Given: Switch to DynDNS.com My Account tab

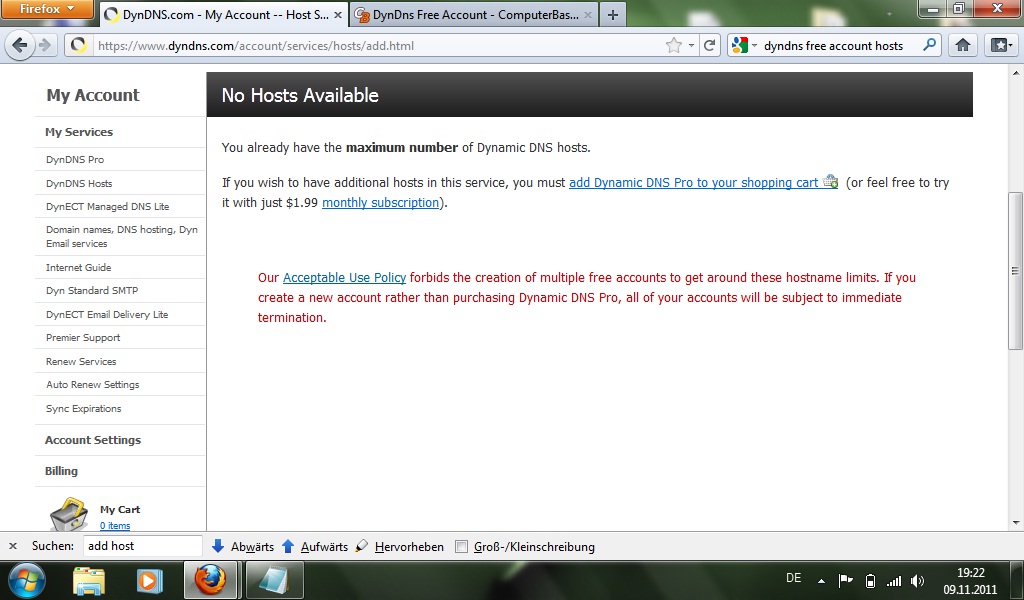Looking at the screenshot, I should (x=224, y=14).
